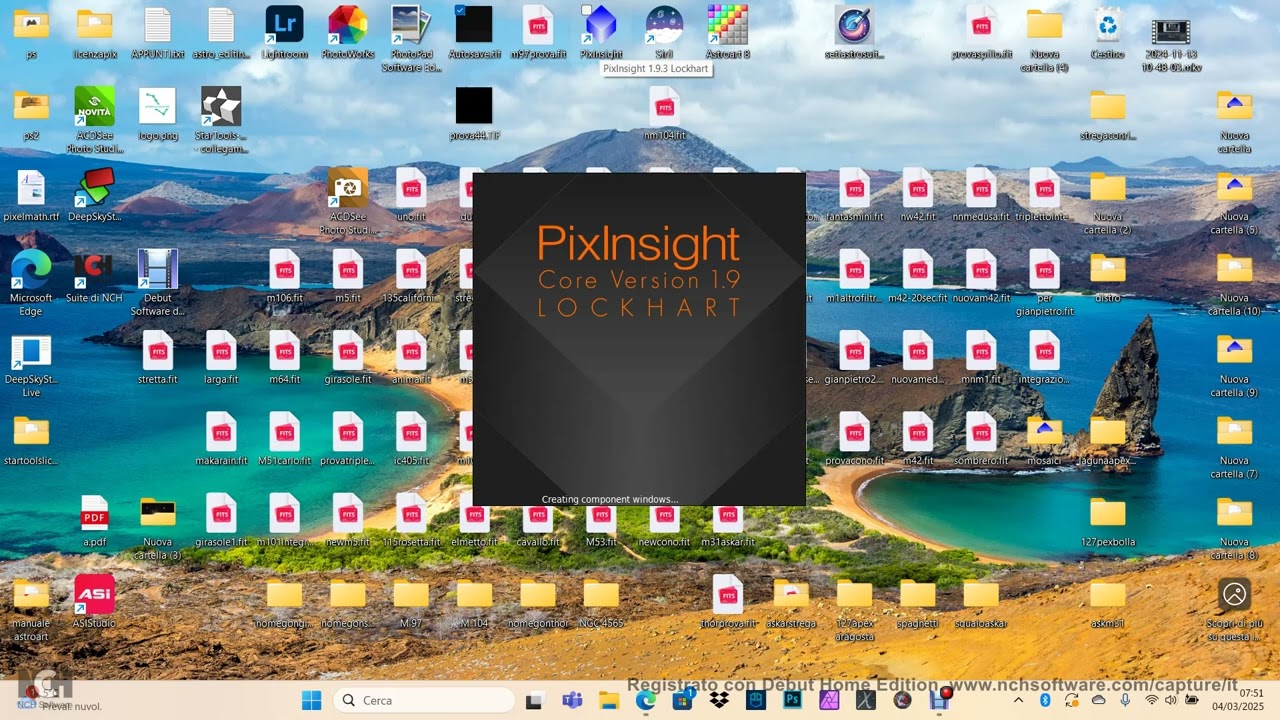Expand the hidden system tray icons chevron

pyautogui.click(x=1018, y=700)
